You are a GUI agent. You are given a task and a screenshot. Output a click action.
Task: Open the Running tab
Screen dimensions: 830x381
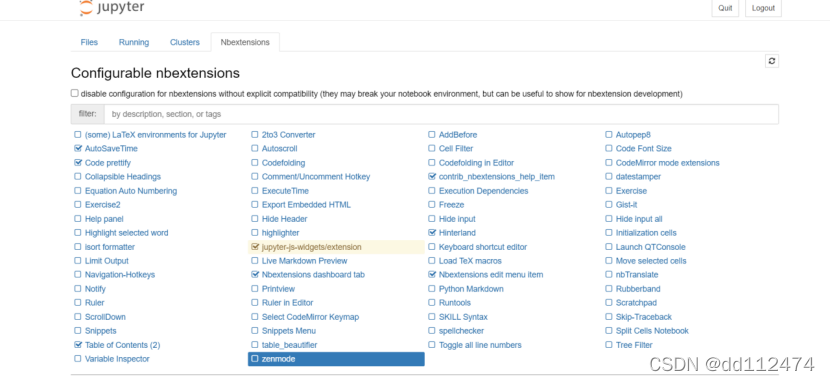[134, 42]
